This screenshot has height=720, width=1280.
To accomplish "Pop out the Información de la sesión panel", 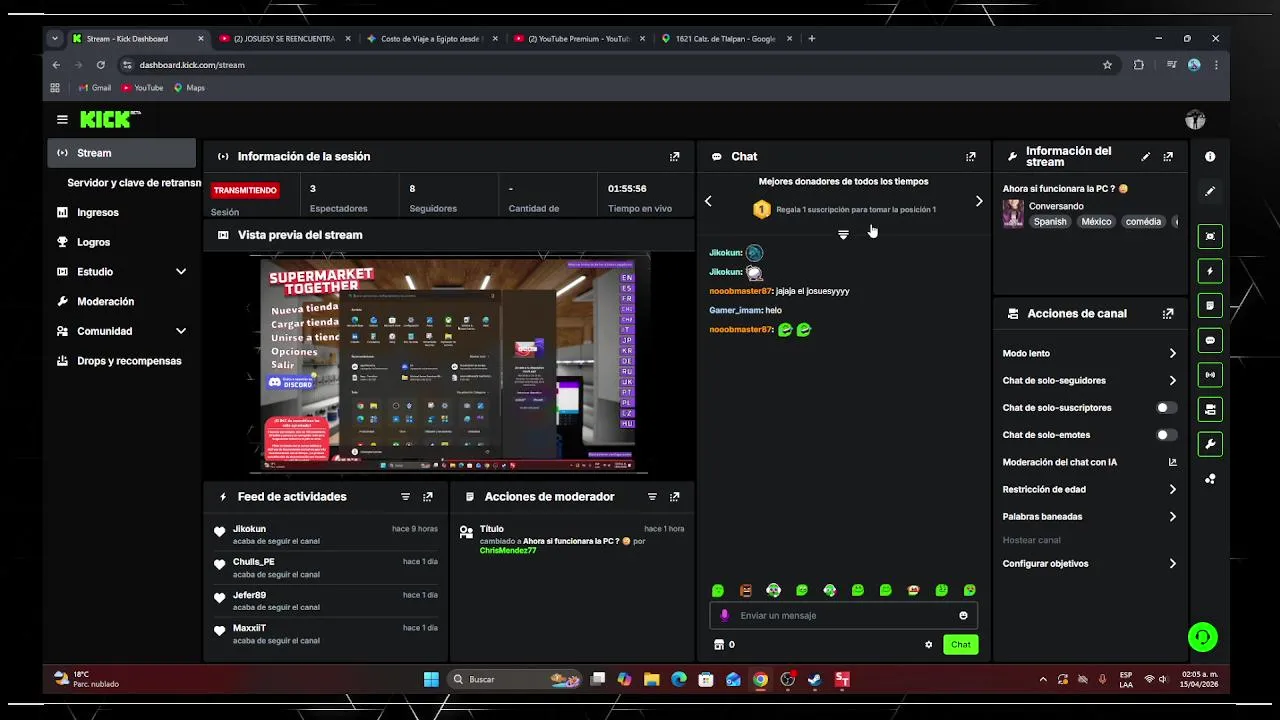I will 675,157.
